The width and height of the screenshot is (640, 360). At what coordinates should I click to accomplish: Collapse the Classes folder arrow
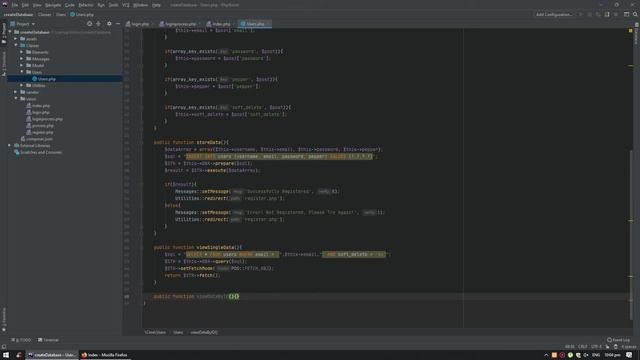pyautogui.click(x=16, y=45)
